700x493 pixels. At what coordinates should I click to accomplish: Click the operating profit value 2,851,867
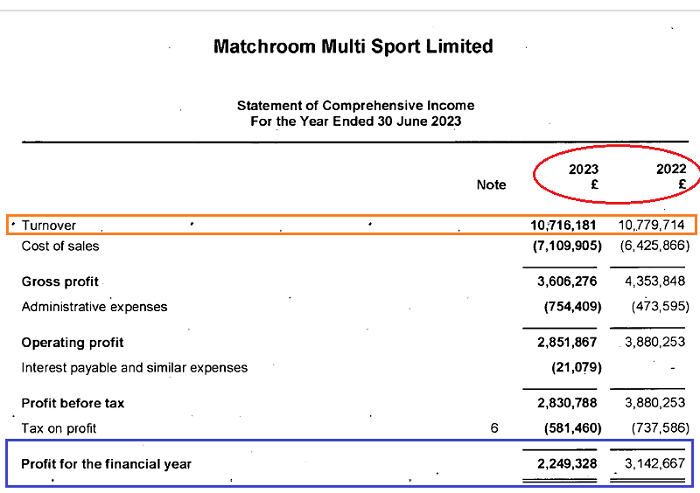click(x=568, y=343)
